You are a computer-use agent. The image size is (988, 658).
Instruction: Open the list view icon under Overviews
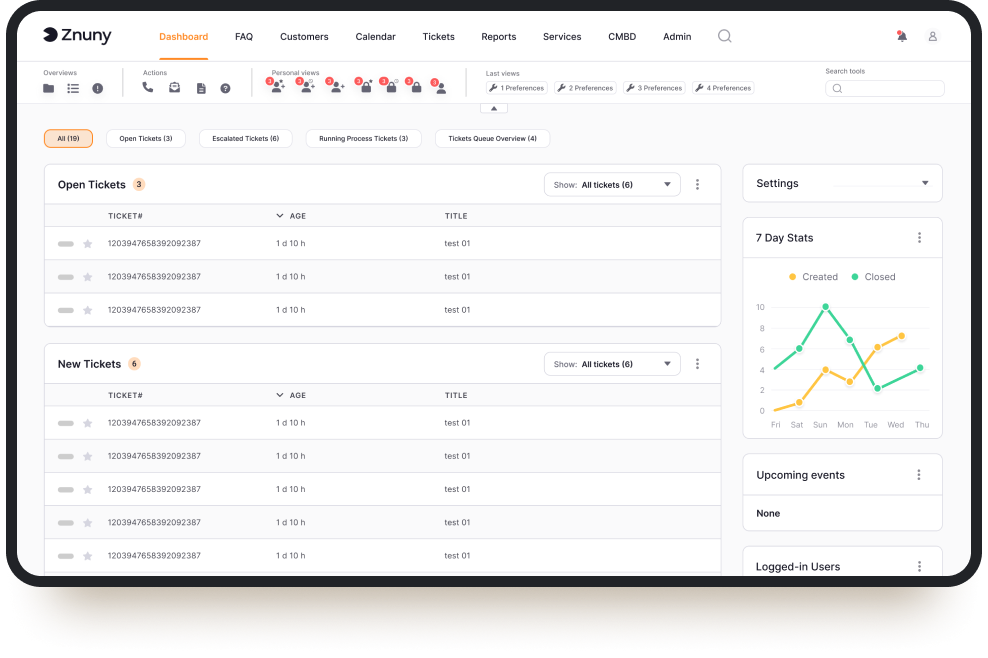coord(73,88)
